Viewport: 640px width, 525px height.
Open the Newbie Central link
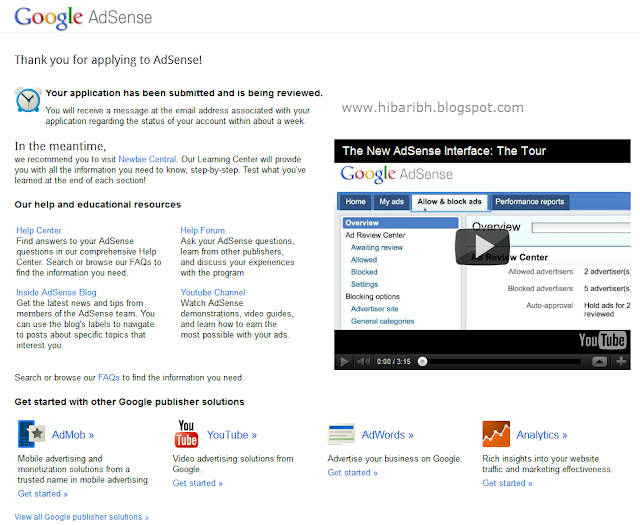pos(148,159)
